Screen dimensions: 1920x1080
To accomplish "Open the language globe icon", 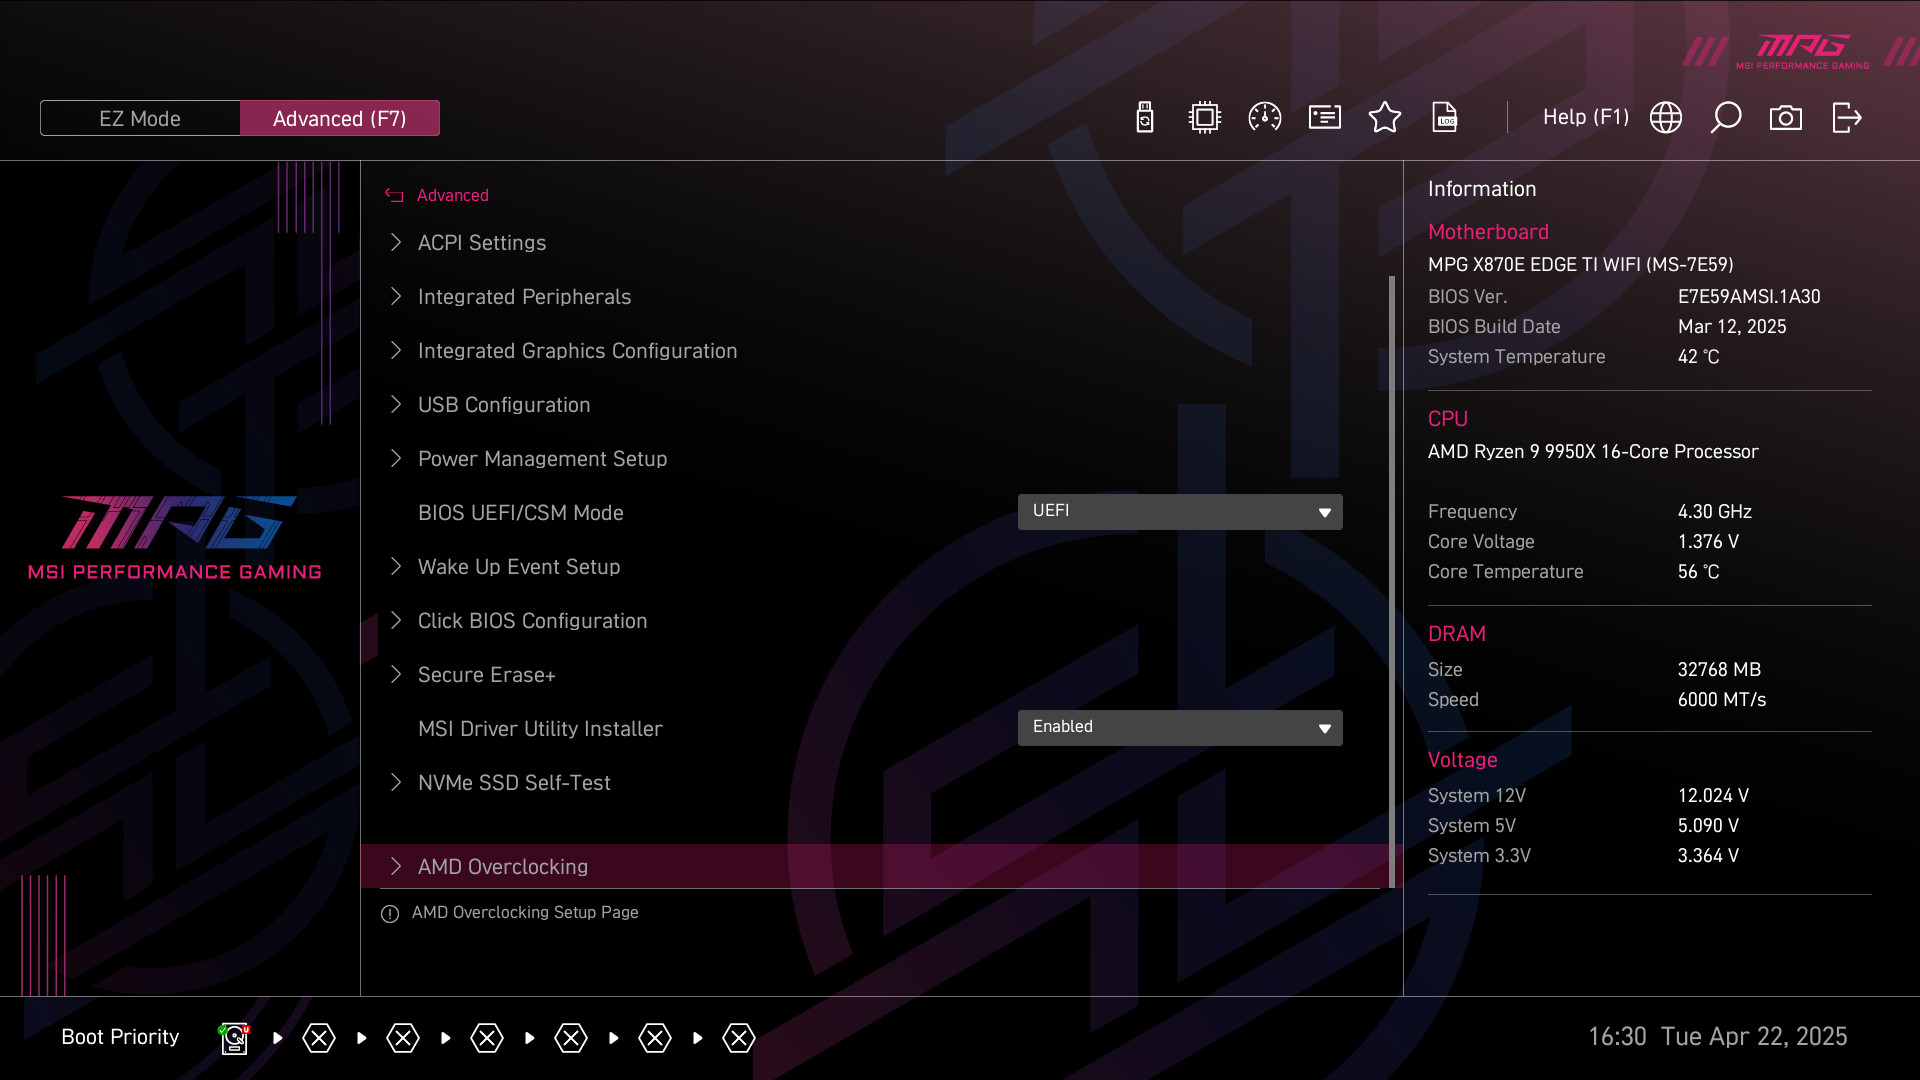I will click(1666, 118).
